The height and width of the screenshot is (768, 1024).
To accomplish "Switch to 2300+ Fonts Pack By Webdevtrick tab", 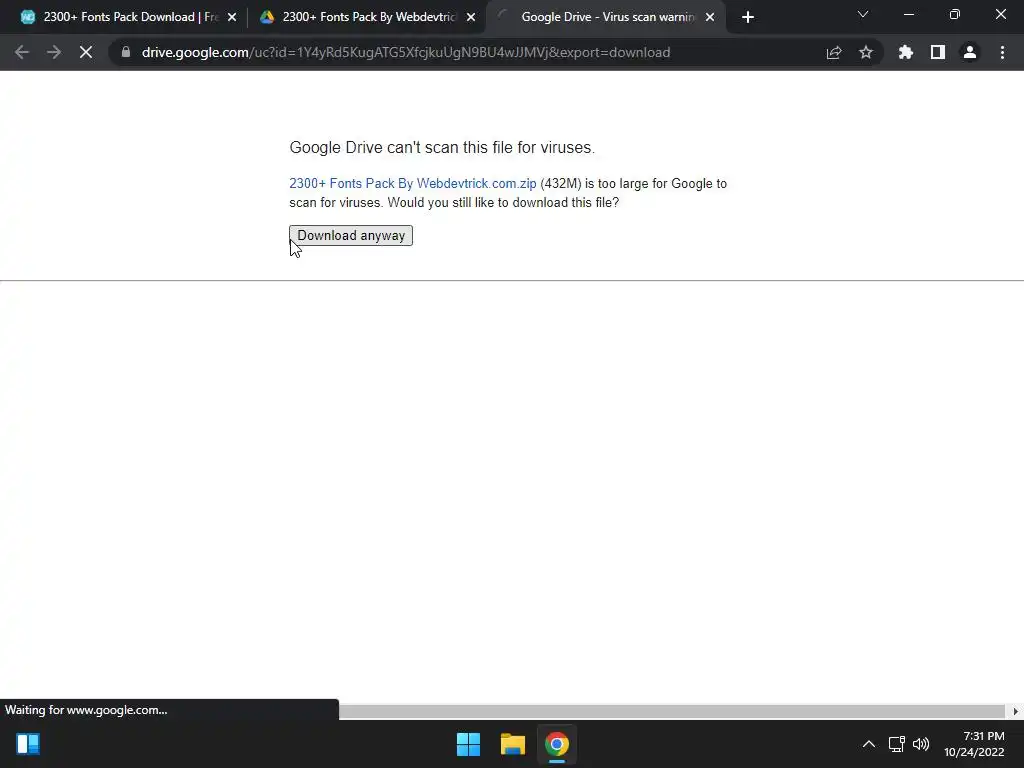I will [366, 17].
